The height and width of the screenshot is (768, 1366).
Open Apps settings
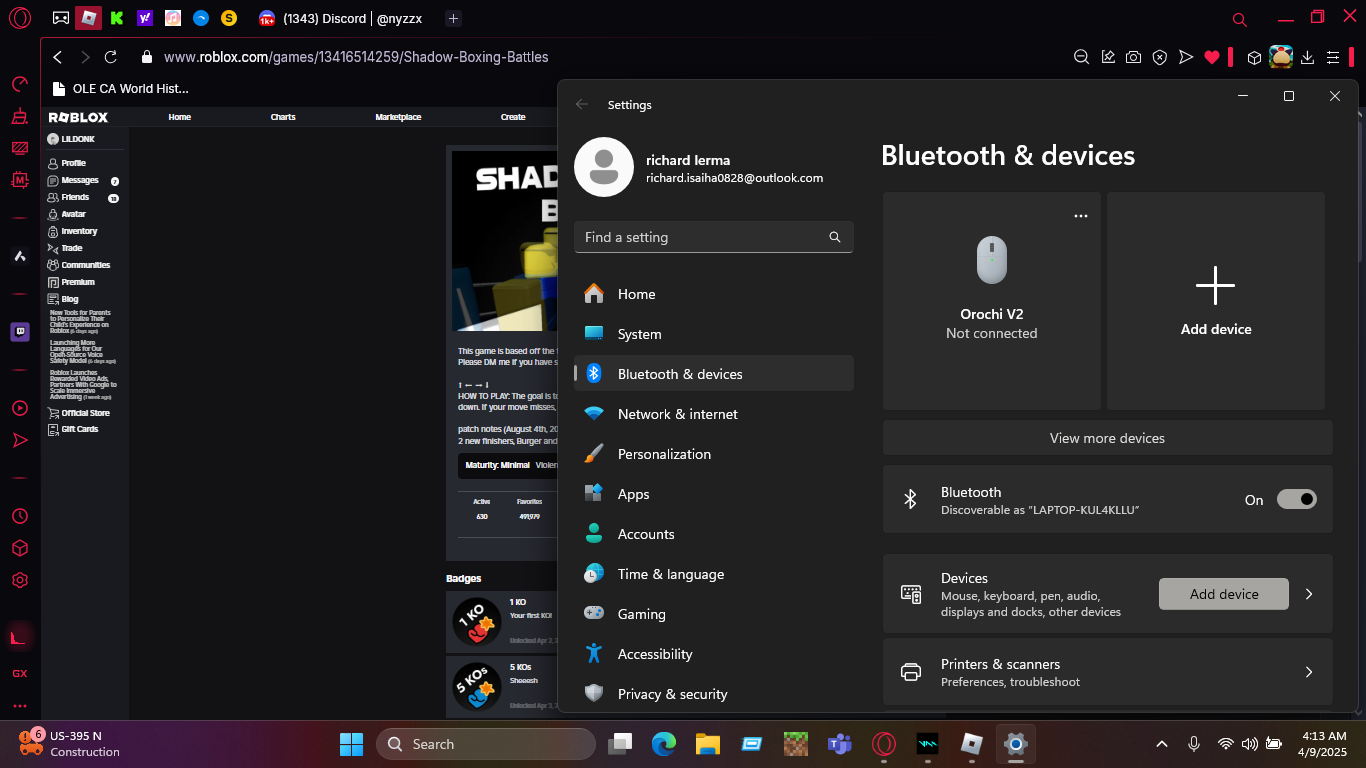(714, 494)
